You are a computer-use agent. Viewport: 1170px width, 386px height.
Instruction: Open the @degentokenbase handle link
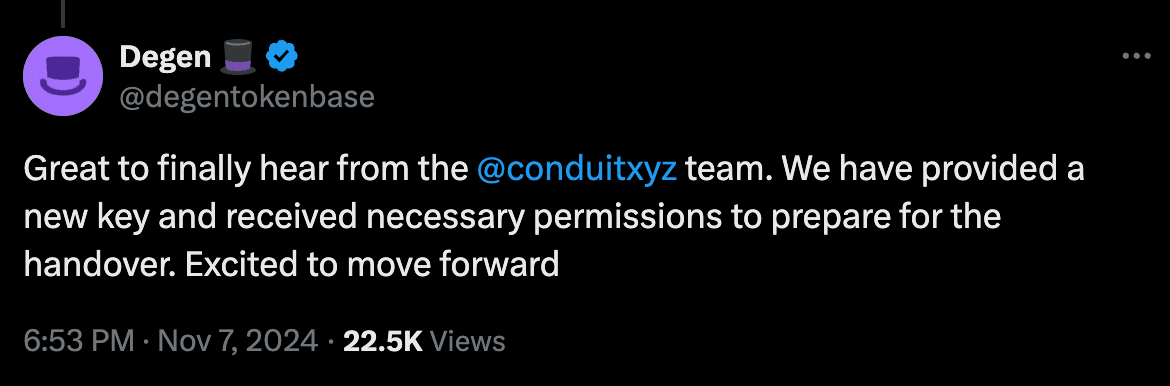tap(247, 96)
